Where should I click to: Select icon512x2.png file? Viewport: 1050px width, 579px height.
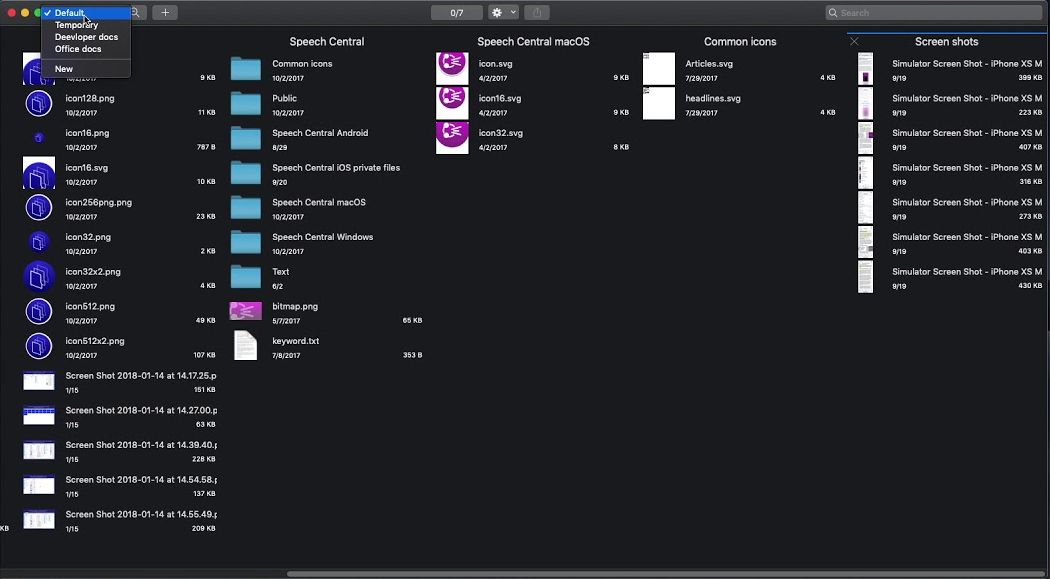(x=119, y=348)
